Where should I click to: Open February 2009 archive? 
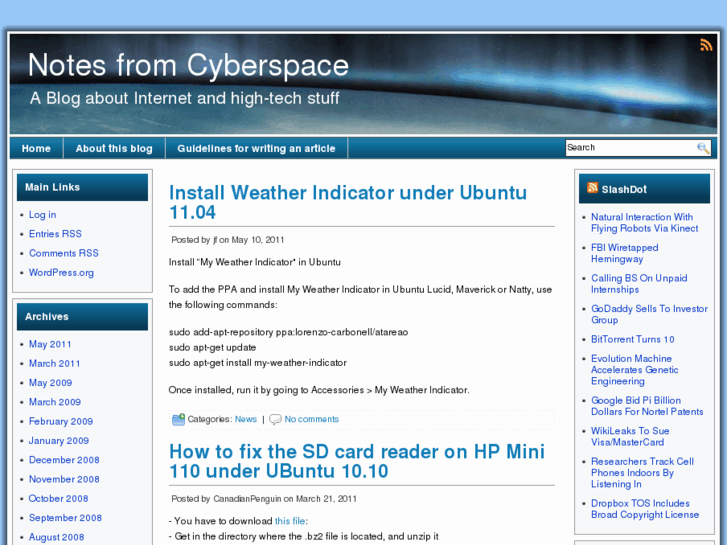click(x=61, y=421)
